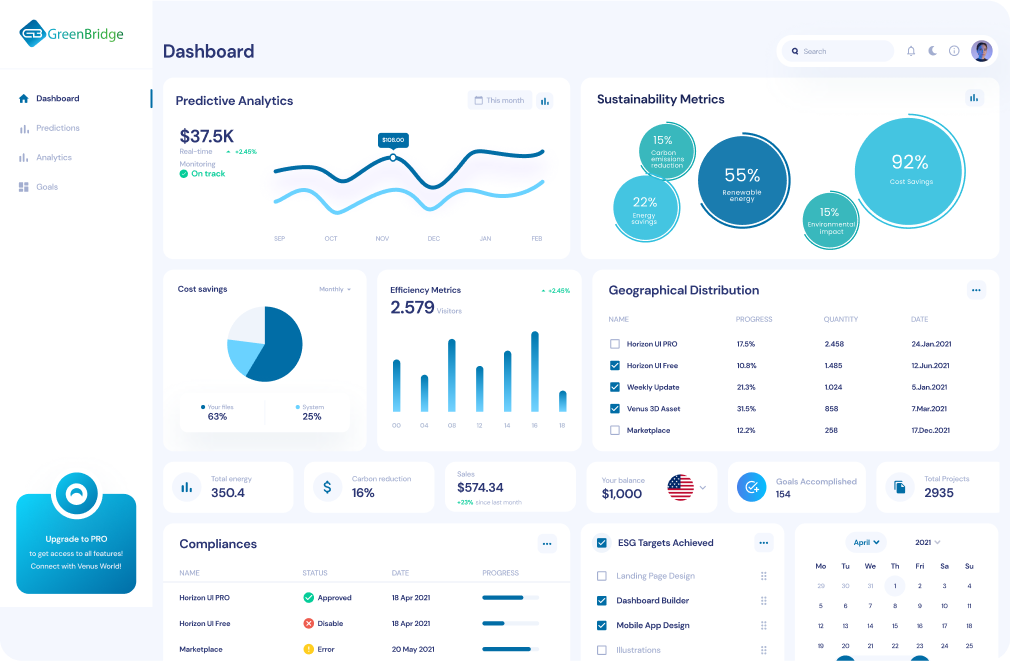Click the This month date button

499,100
